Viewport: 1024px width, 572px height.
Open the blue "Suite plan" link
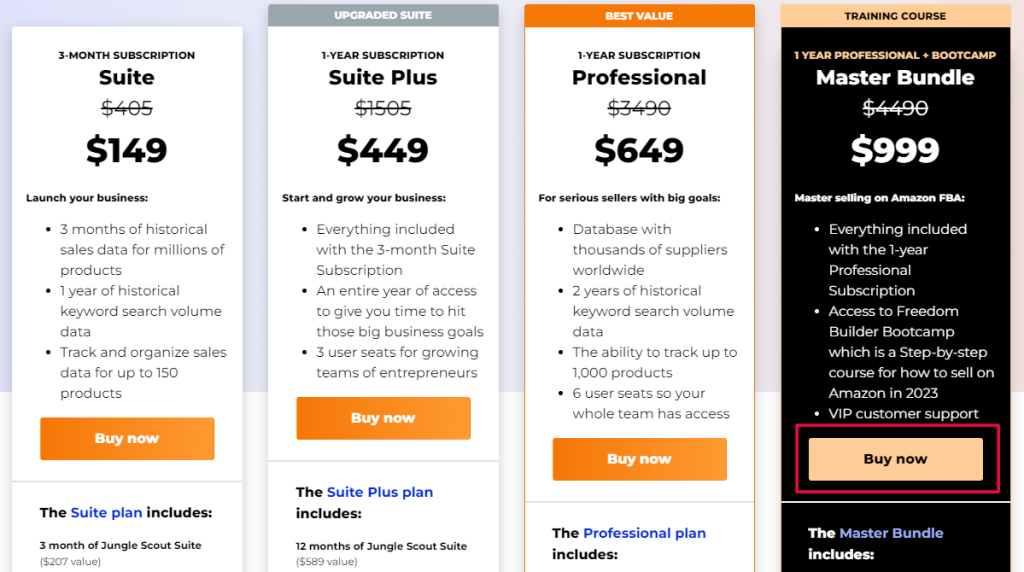[107, 512]
